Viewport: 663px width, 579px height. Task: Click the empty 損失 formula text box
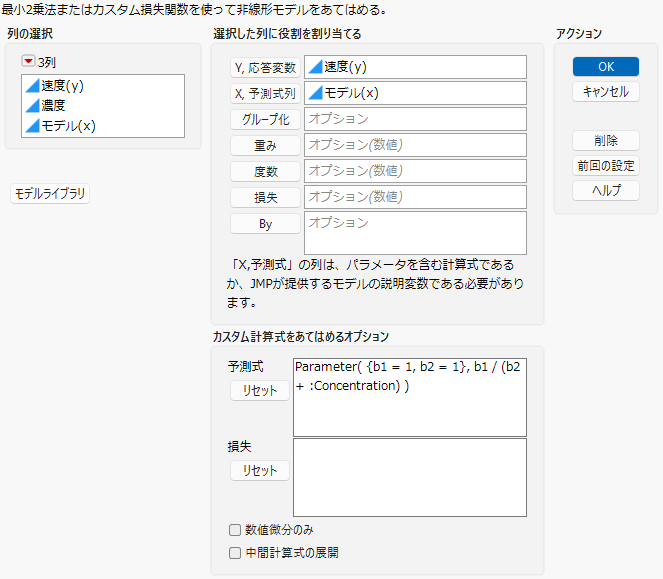410,477
